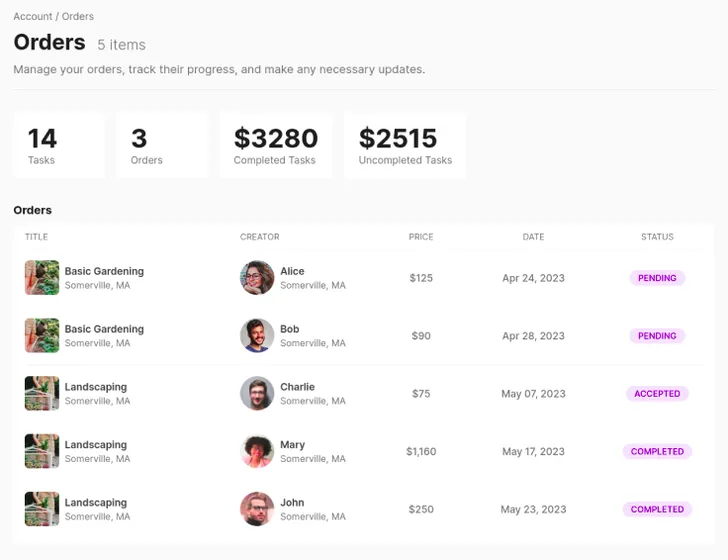The image size is (728, 560).
Task: Select Mary's profile picture
Action: coord(257,452)
